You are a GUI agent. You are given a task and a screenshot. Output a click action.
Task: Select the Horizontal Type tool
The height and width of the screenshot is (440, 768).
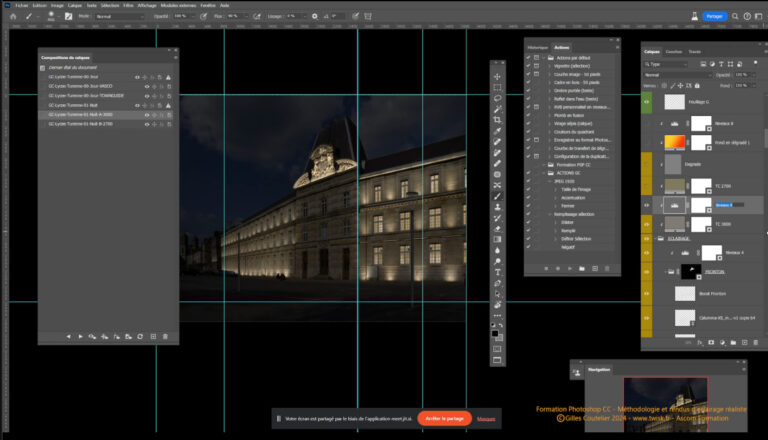coord(497,272)
